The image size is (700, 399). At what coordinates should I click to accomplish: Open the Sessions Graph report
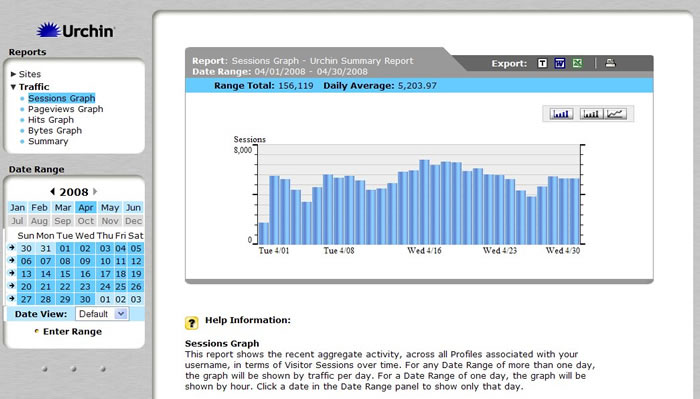(62, 98)
